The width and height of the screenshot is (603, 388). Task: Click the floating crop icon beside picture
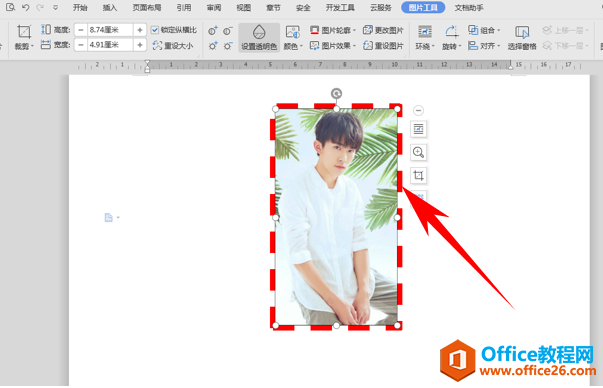point(418,176)
